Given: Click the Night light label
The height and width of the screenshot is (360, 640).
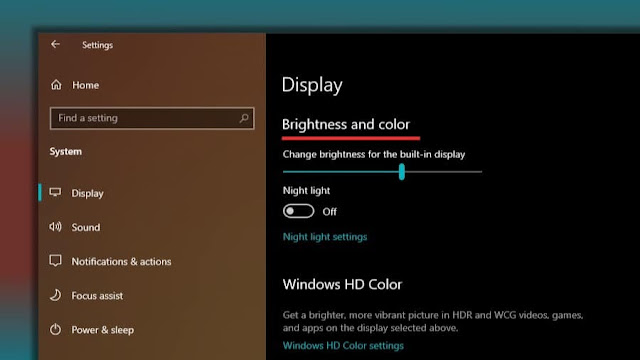Looking at the screenshot, I should [306, 191].
